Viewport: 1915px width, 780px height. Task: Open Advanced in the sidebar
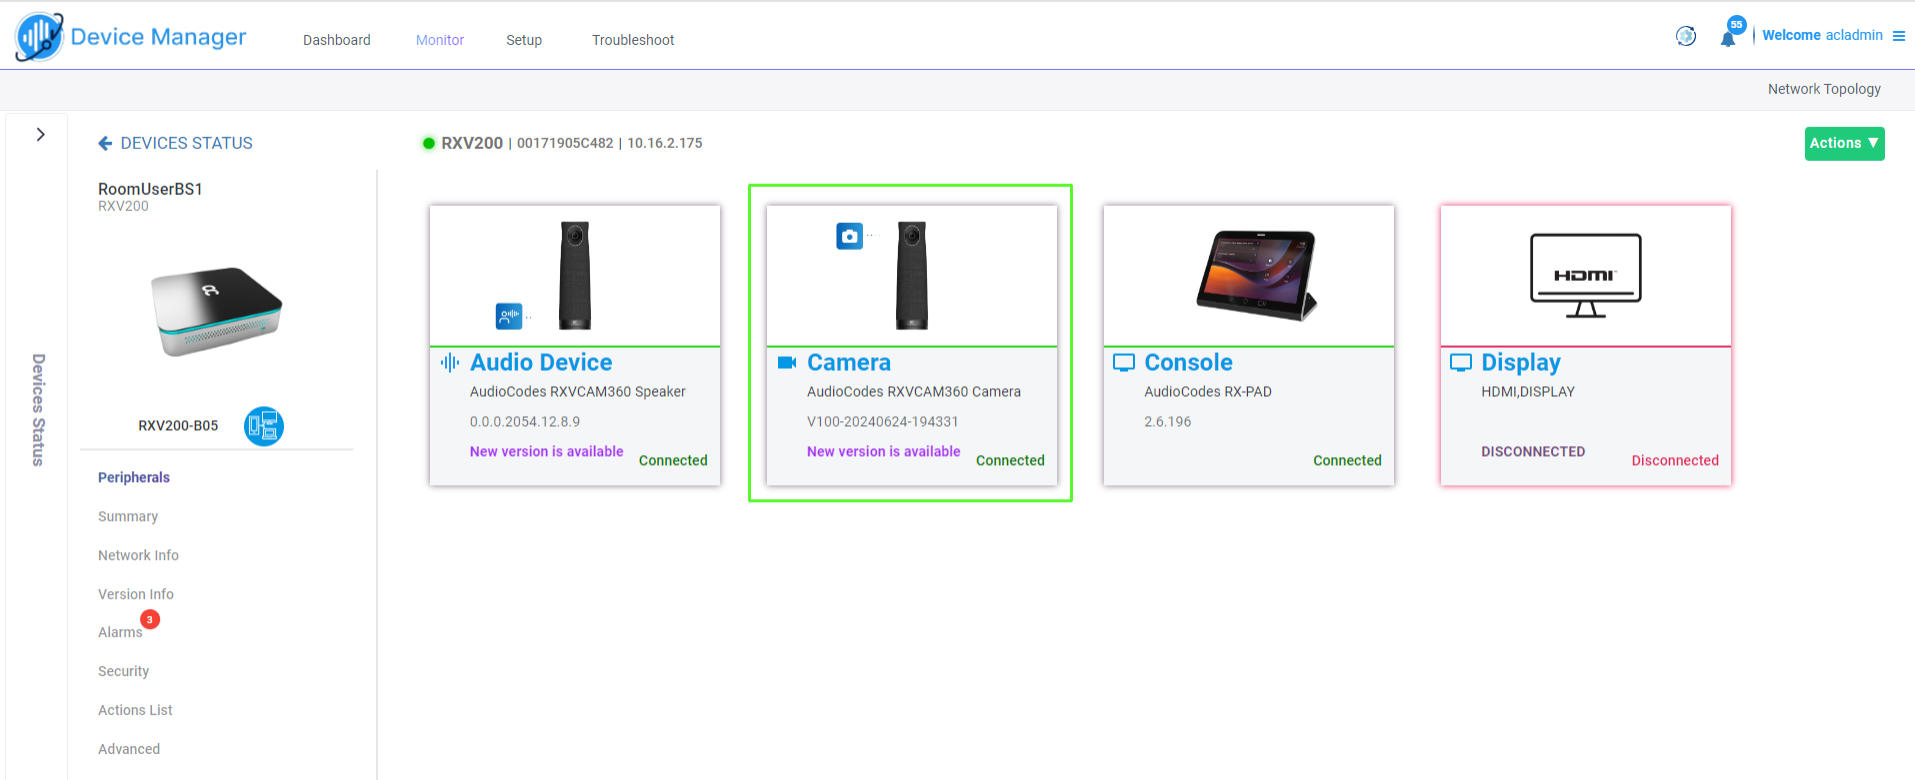tap(129, 749)
